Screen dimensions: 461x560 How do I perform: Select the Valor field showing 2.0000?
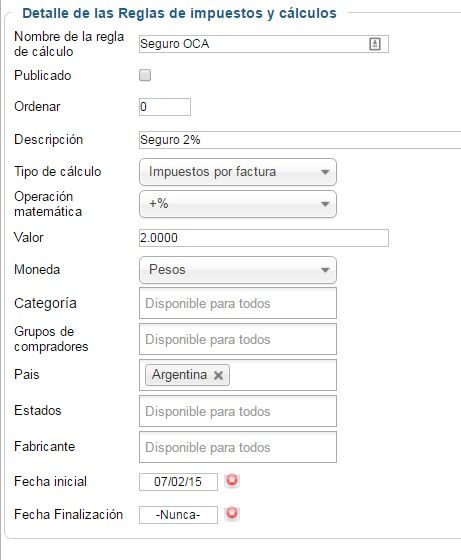264,238
